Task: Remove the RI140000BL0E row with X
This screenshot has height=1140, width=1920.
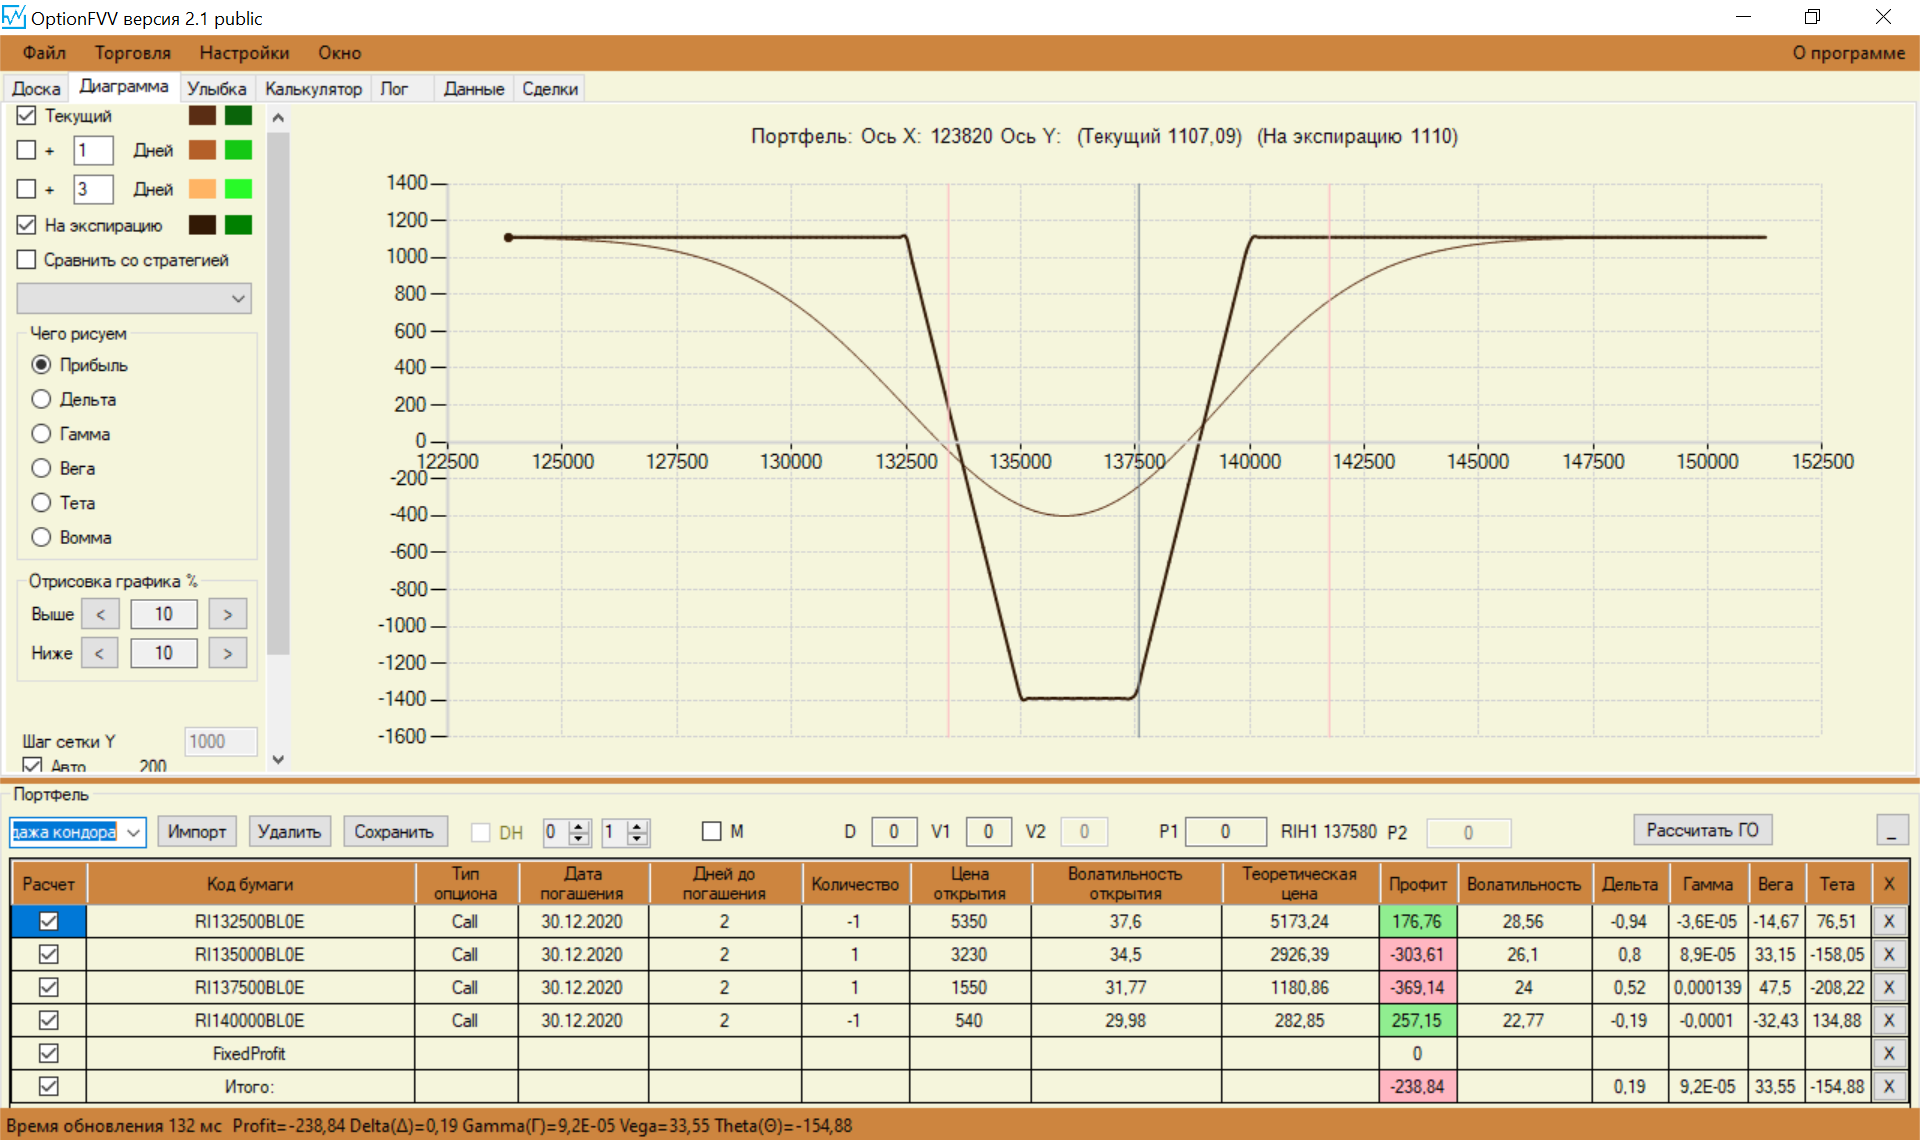Action: coord(1888,1020)
